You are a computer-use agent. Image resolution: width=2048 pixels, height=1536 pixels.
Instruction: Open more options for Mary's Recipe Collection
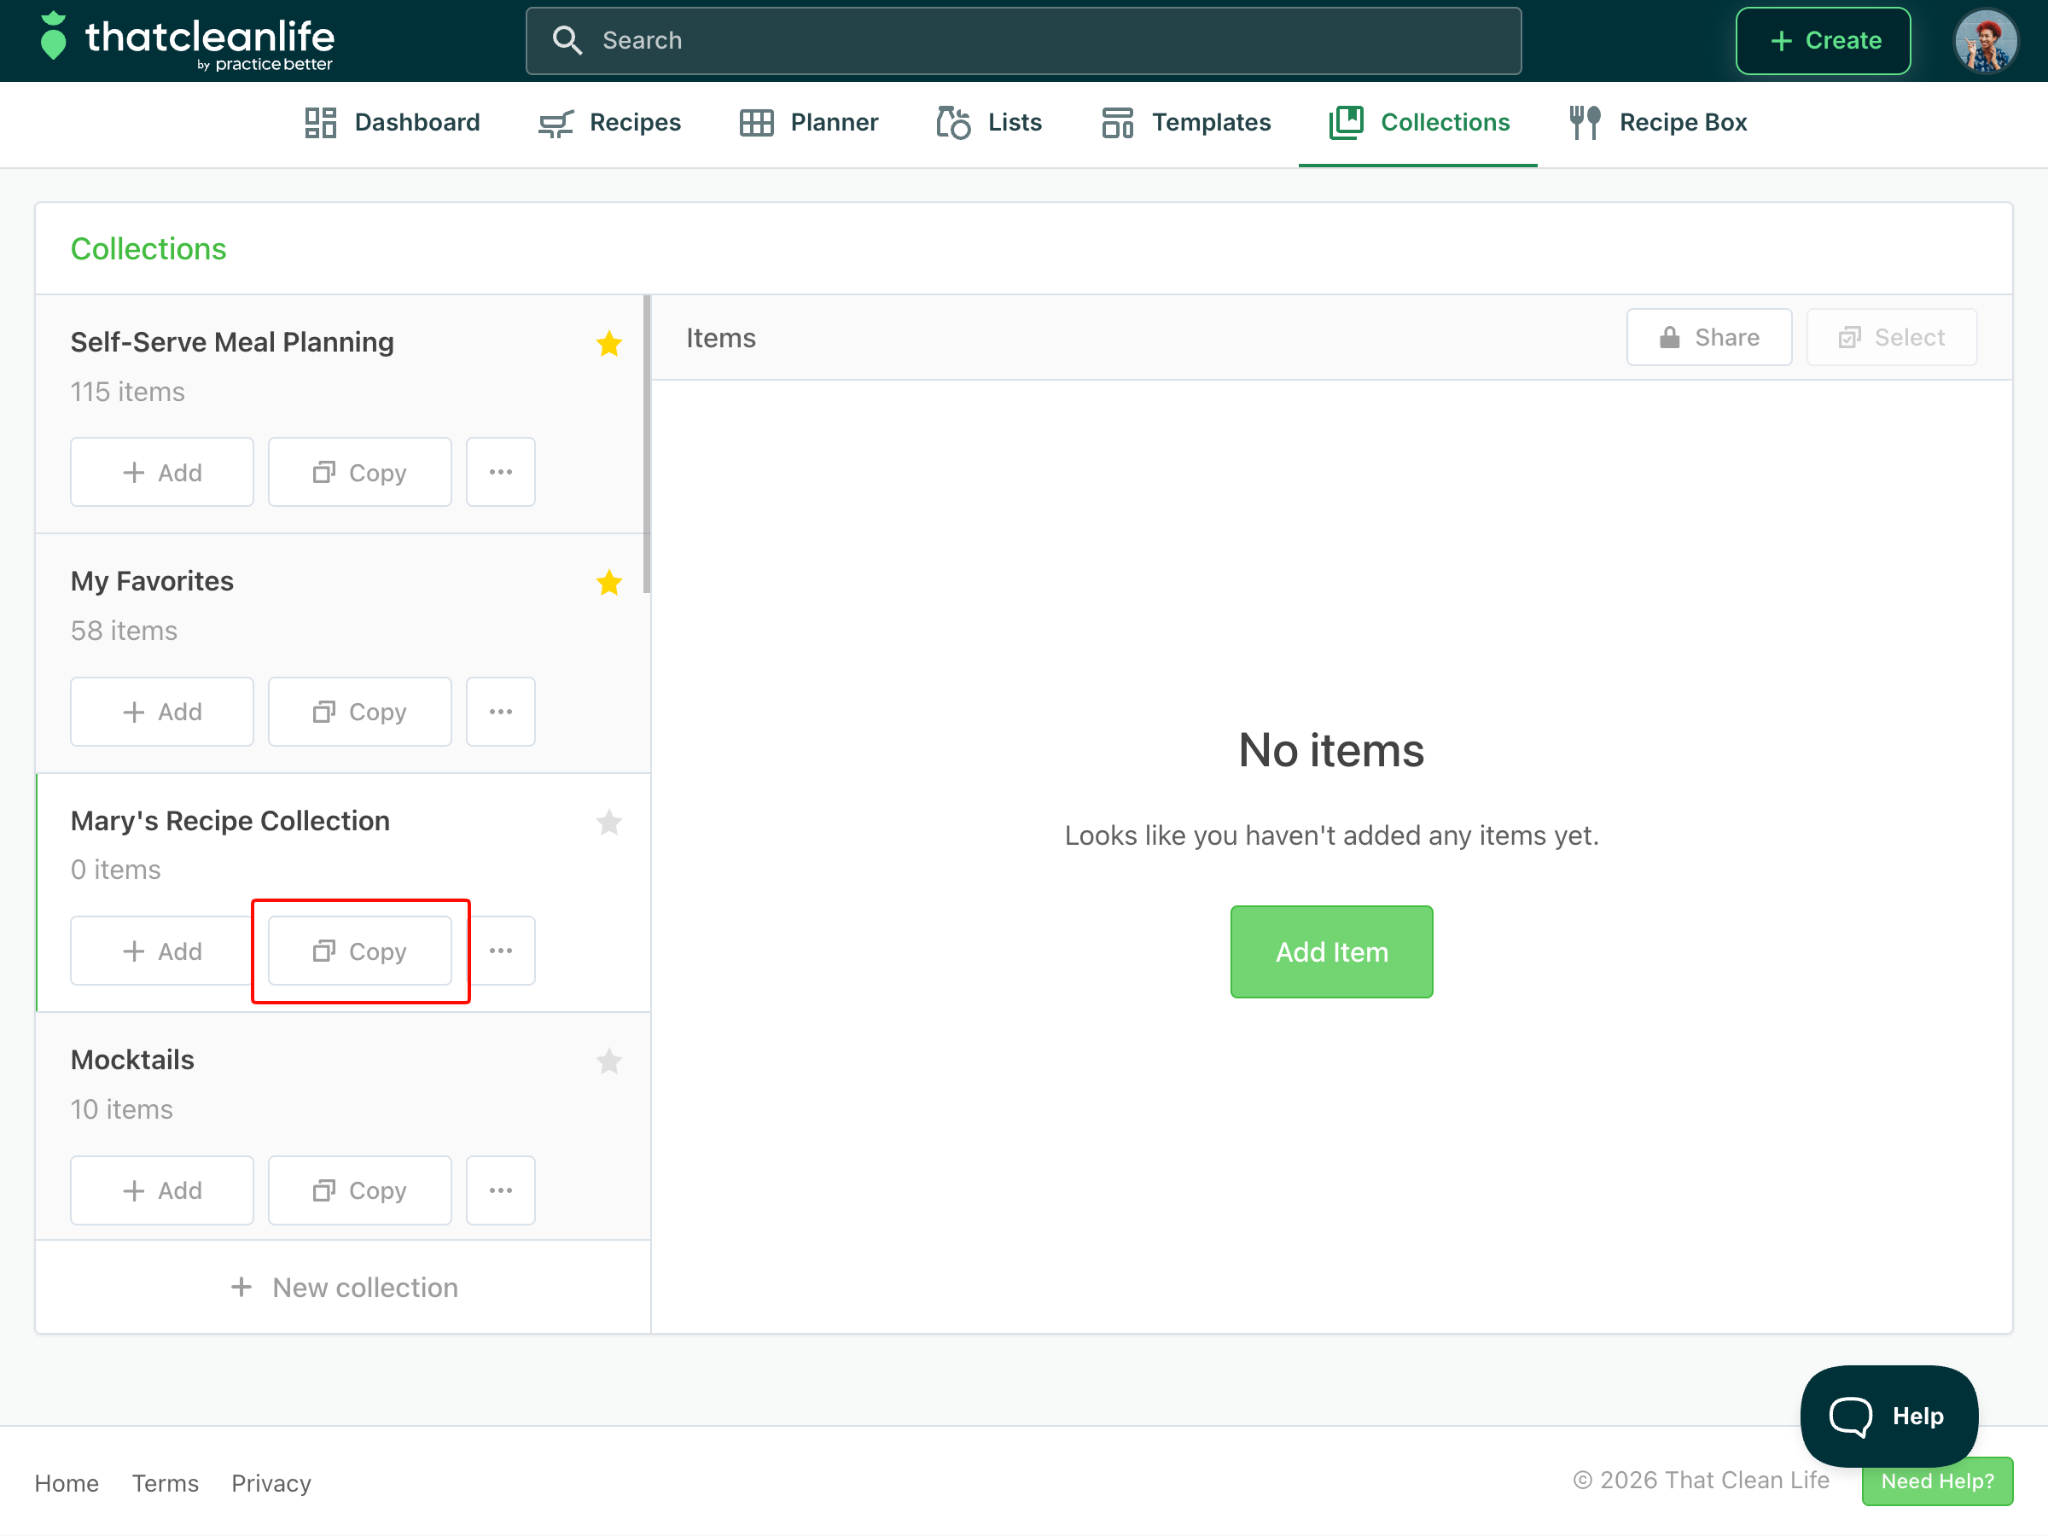coord(501,951)
